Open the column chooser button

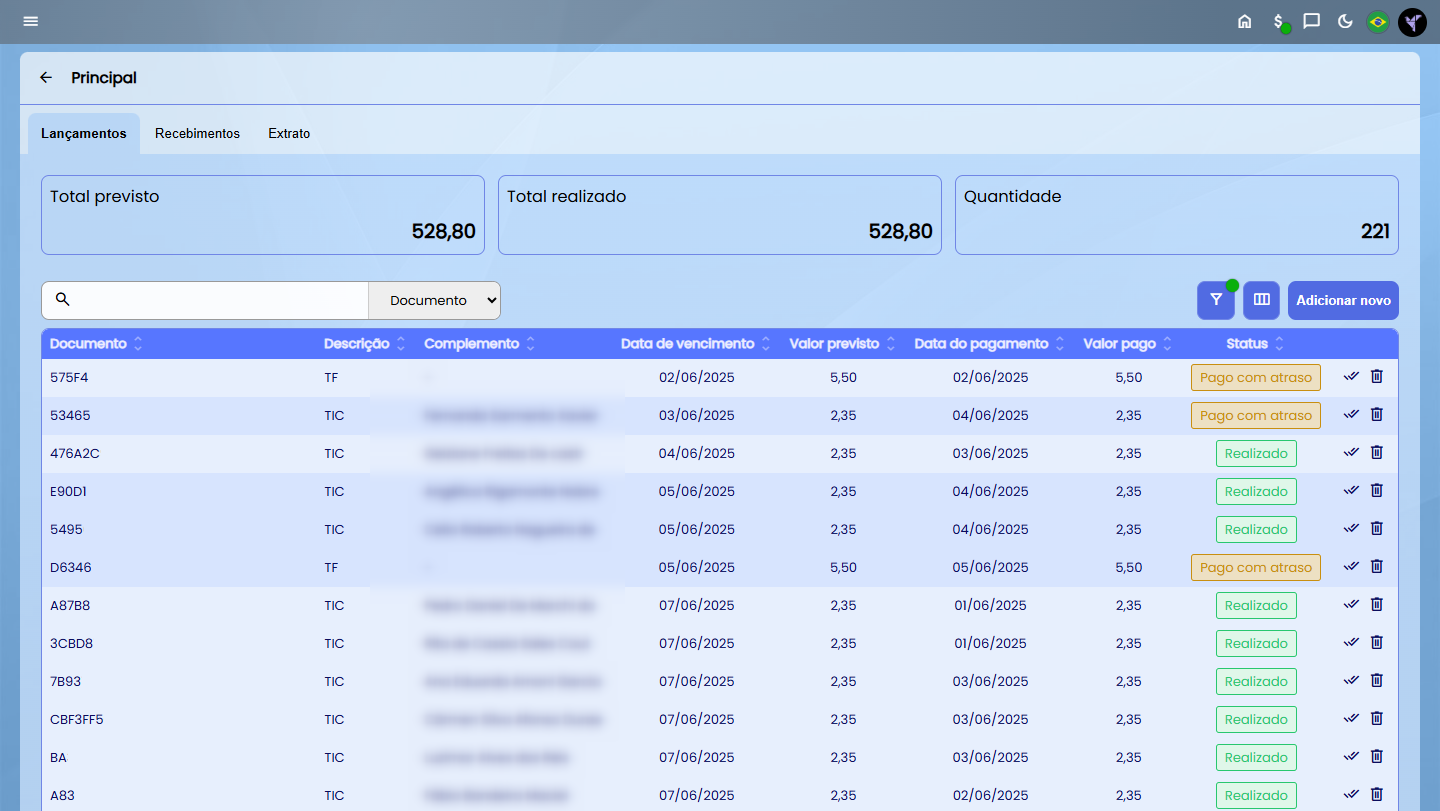pyautogui.click(x=1262, y=300)
